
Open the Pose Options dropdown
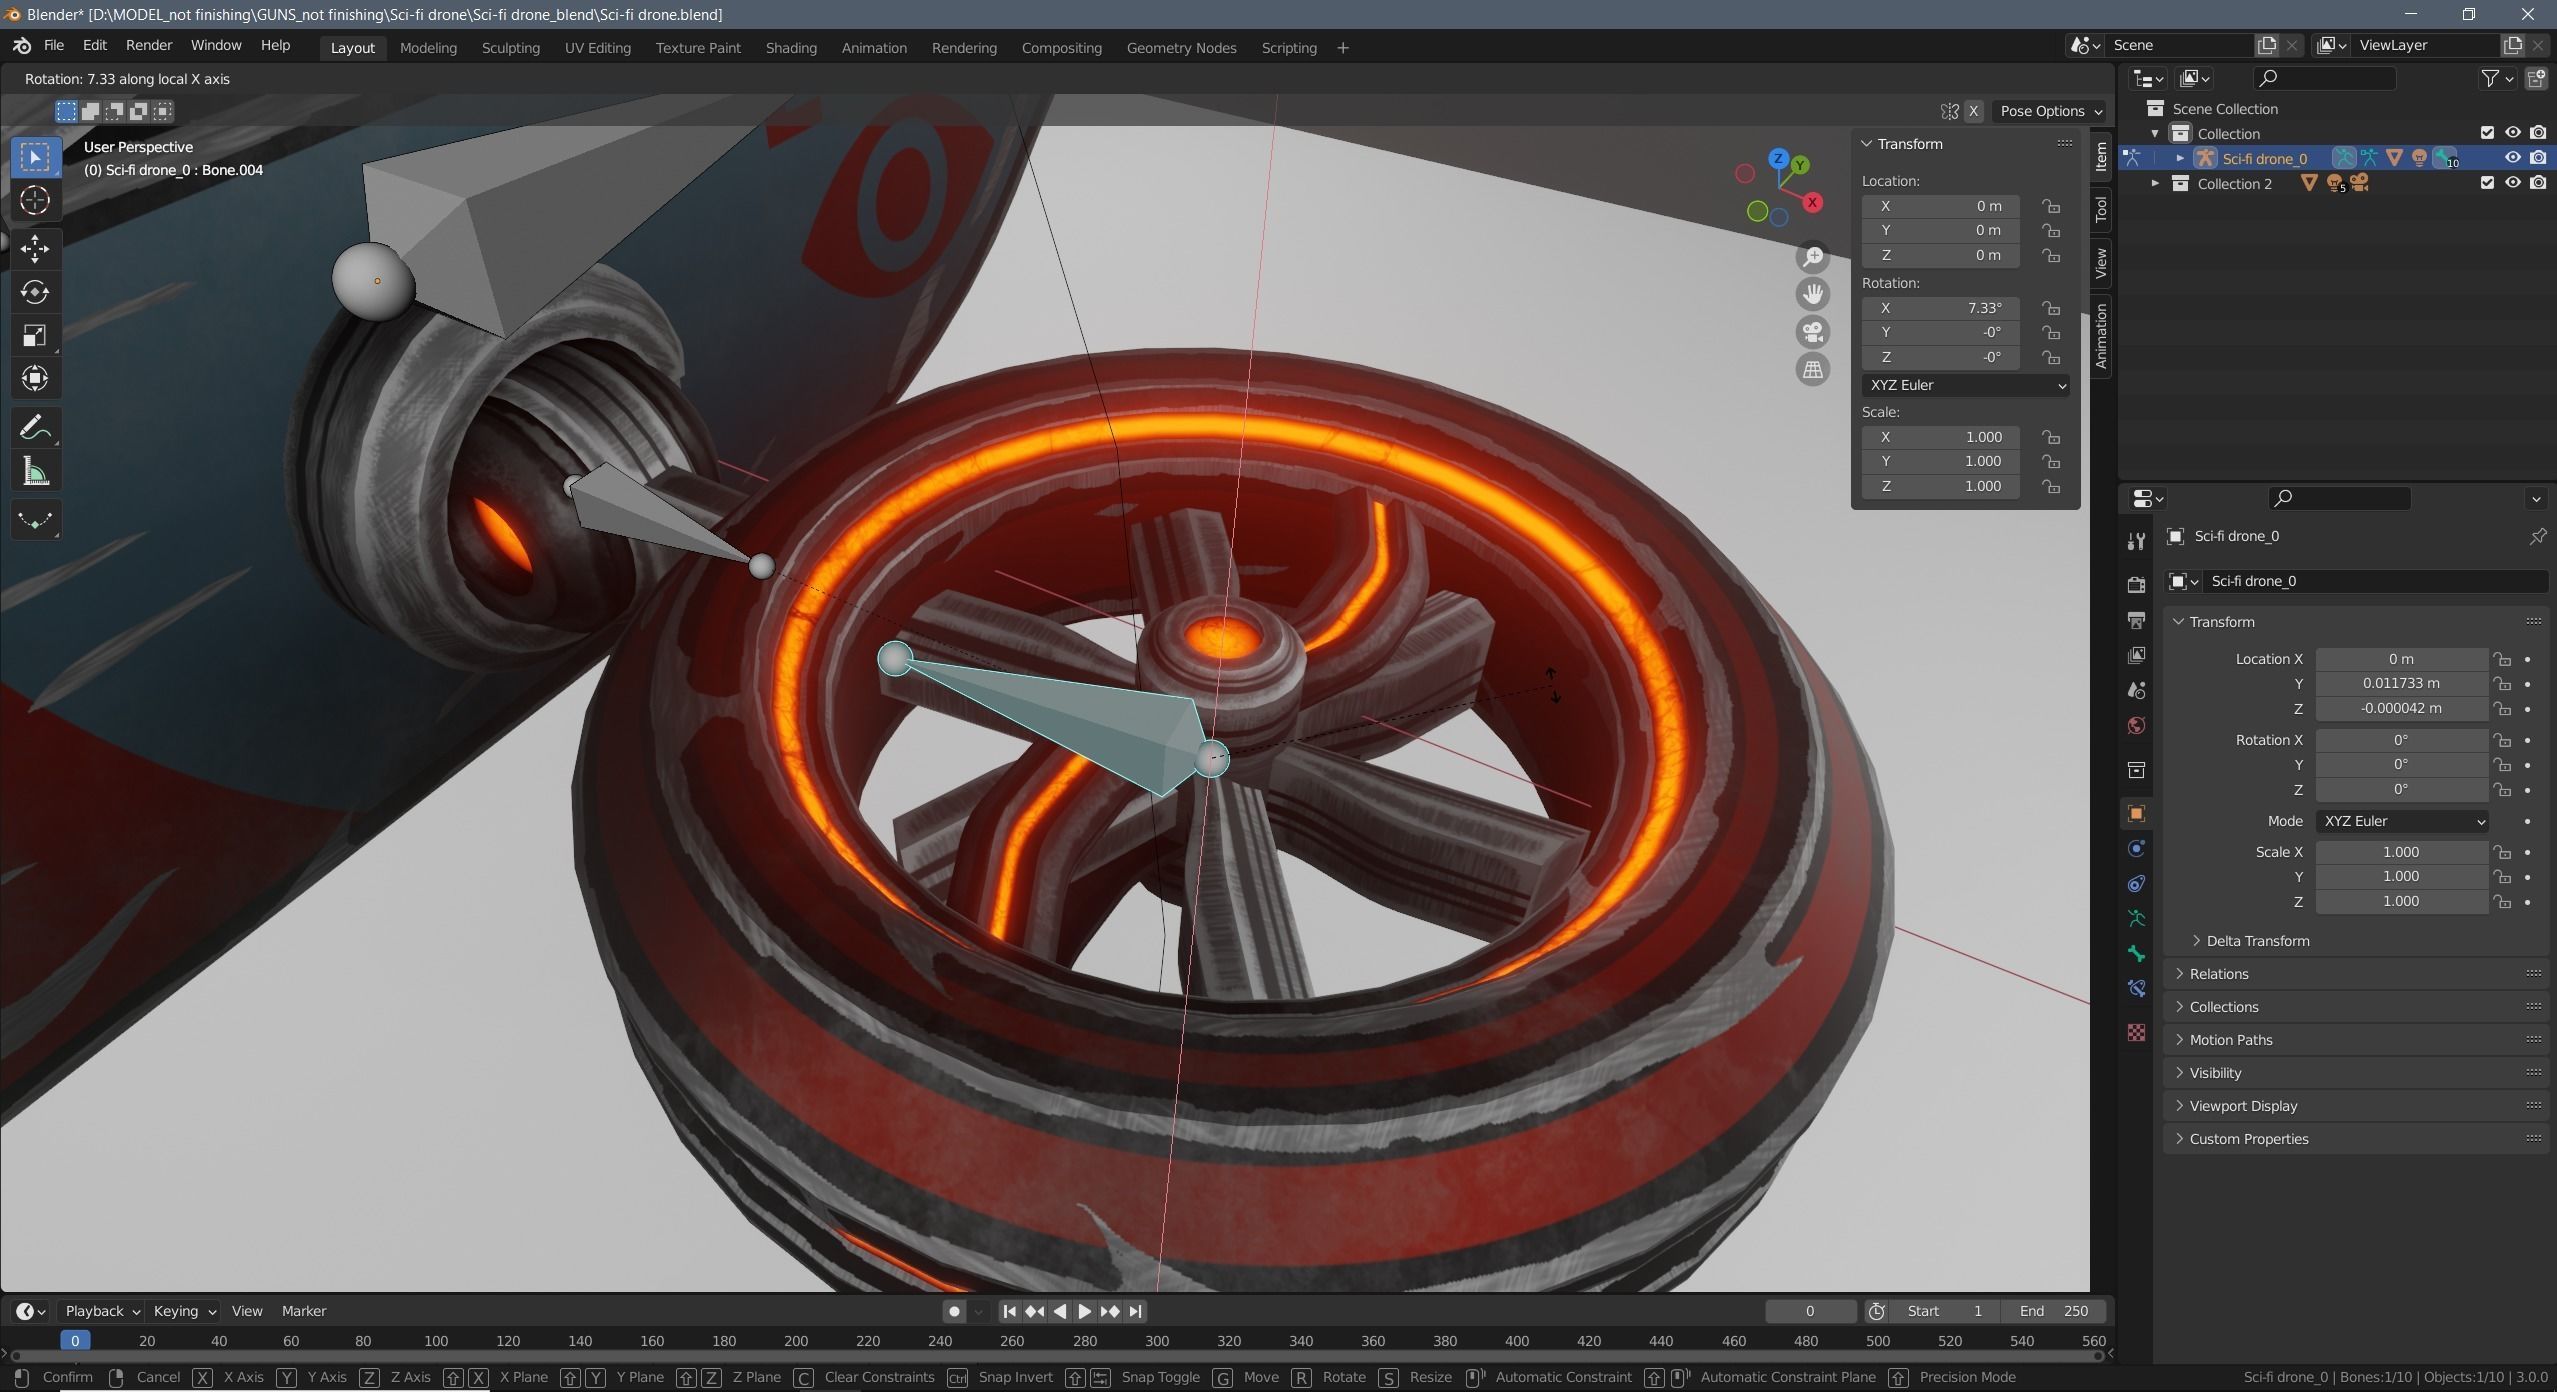2050,111
